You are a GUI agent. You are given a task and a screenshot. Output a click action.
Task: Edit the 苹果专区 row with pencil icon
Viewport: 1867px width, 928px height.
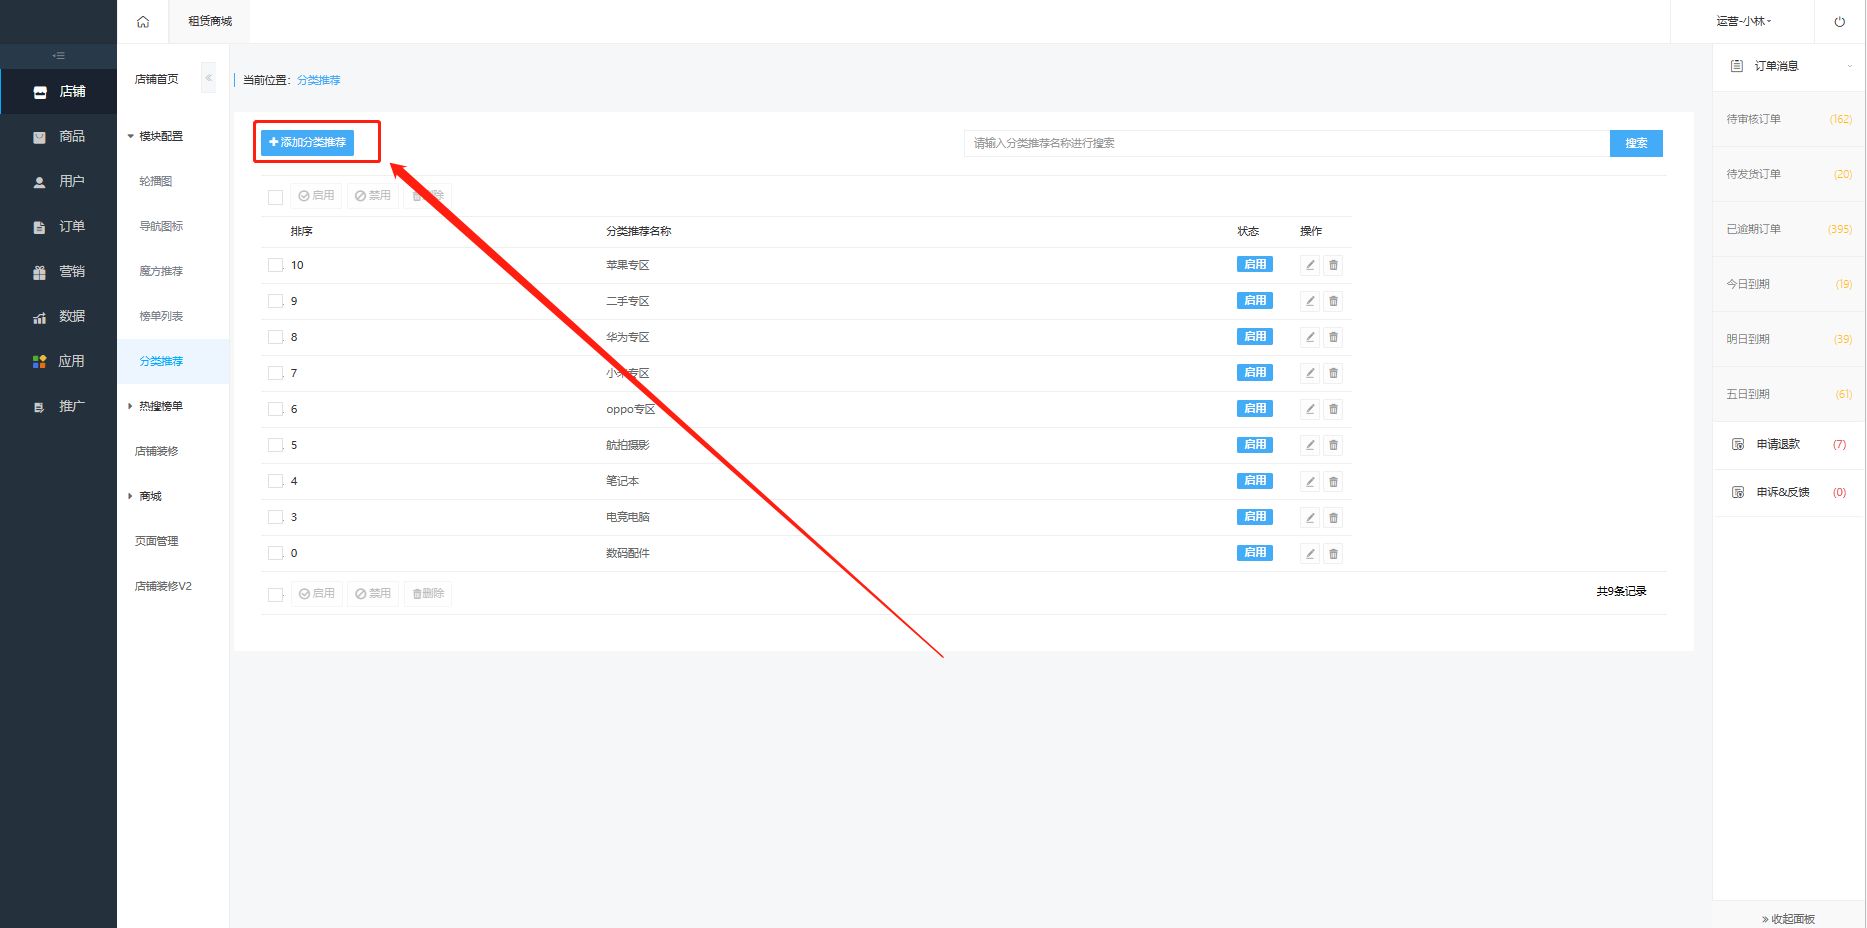[x=1310, y=265]
